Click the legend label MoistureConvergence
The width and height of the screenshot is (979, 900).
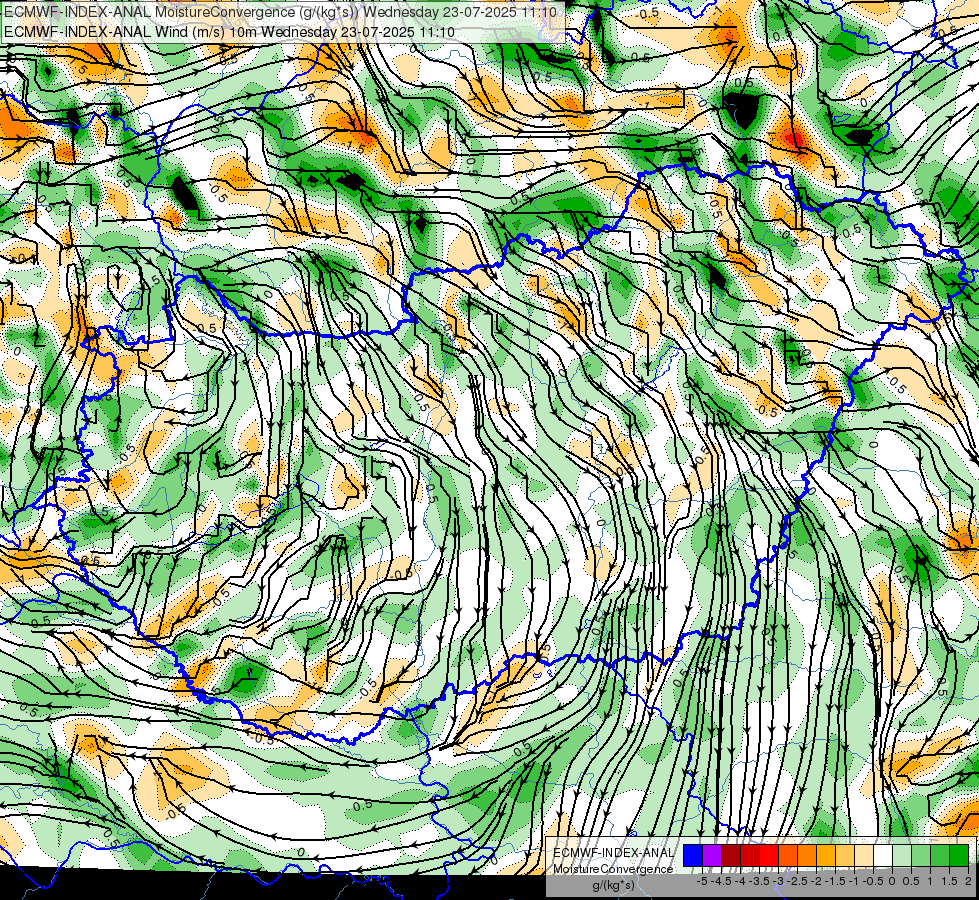coord(613,869)
